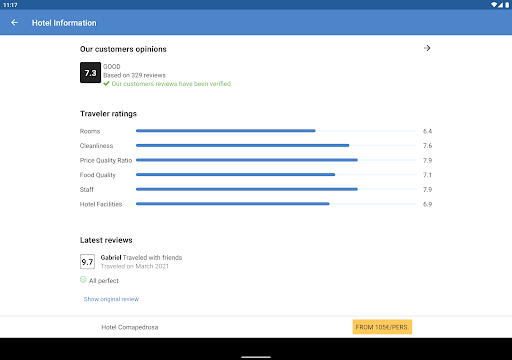Tap Our customers opinions heading
The width and height of the screenshot is (512, 360).
coord(123,49)
